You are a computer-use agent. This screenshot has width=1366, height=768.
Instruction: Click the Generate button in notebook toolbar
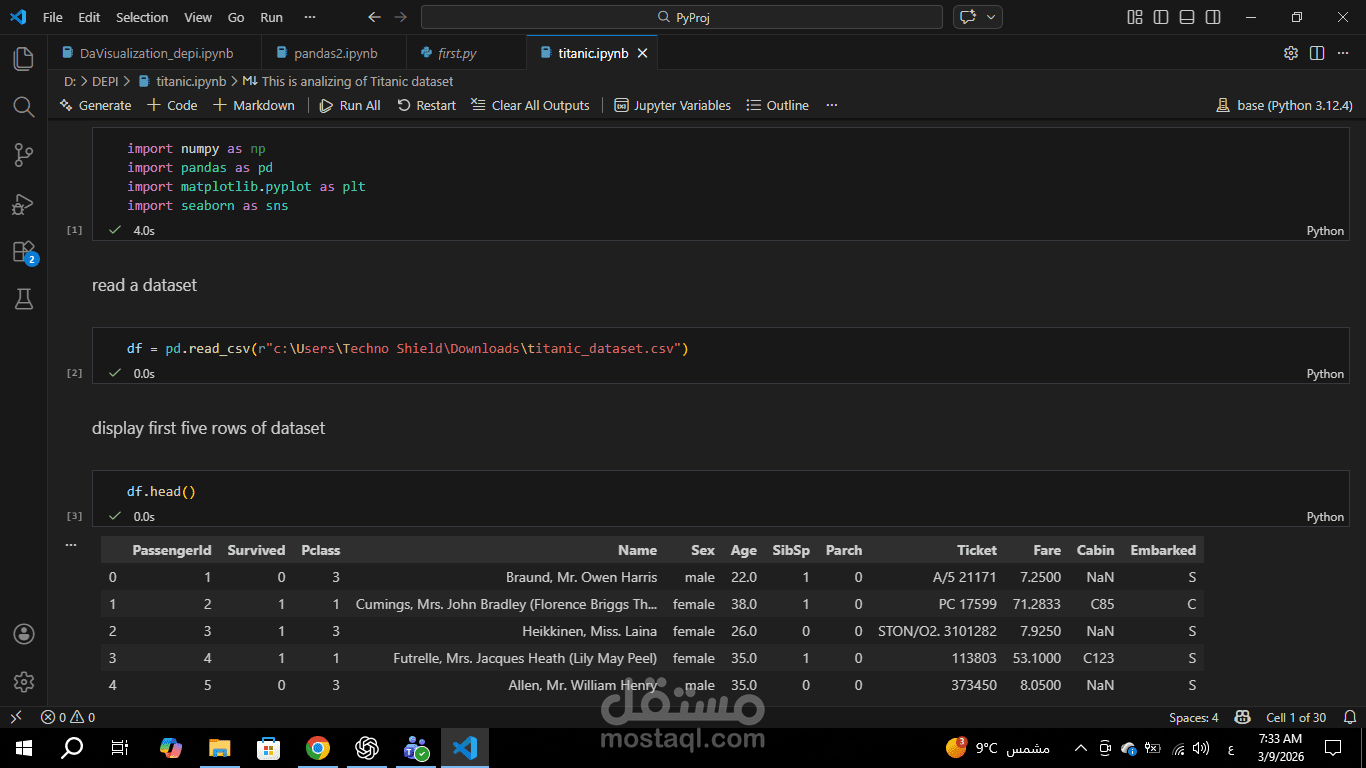tap(95, 105)
